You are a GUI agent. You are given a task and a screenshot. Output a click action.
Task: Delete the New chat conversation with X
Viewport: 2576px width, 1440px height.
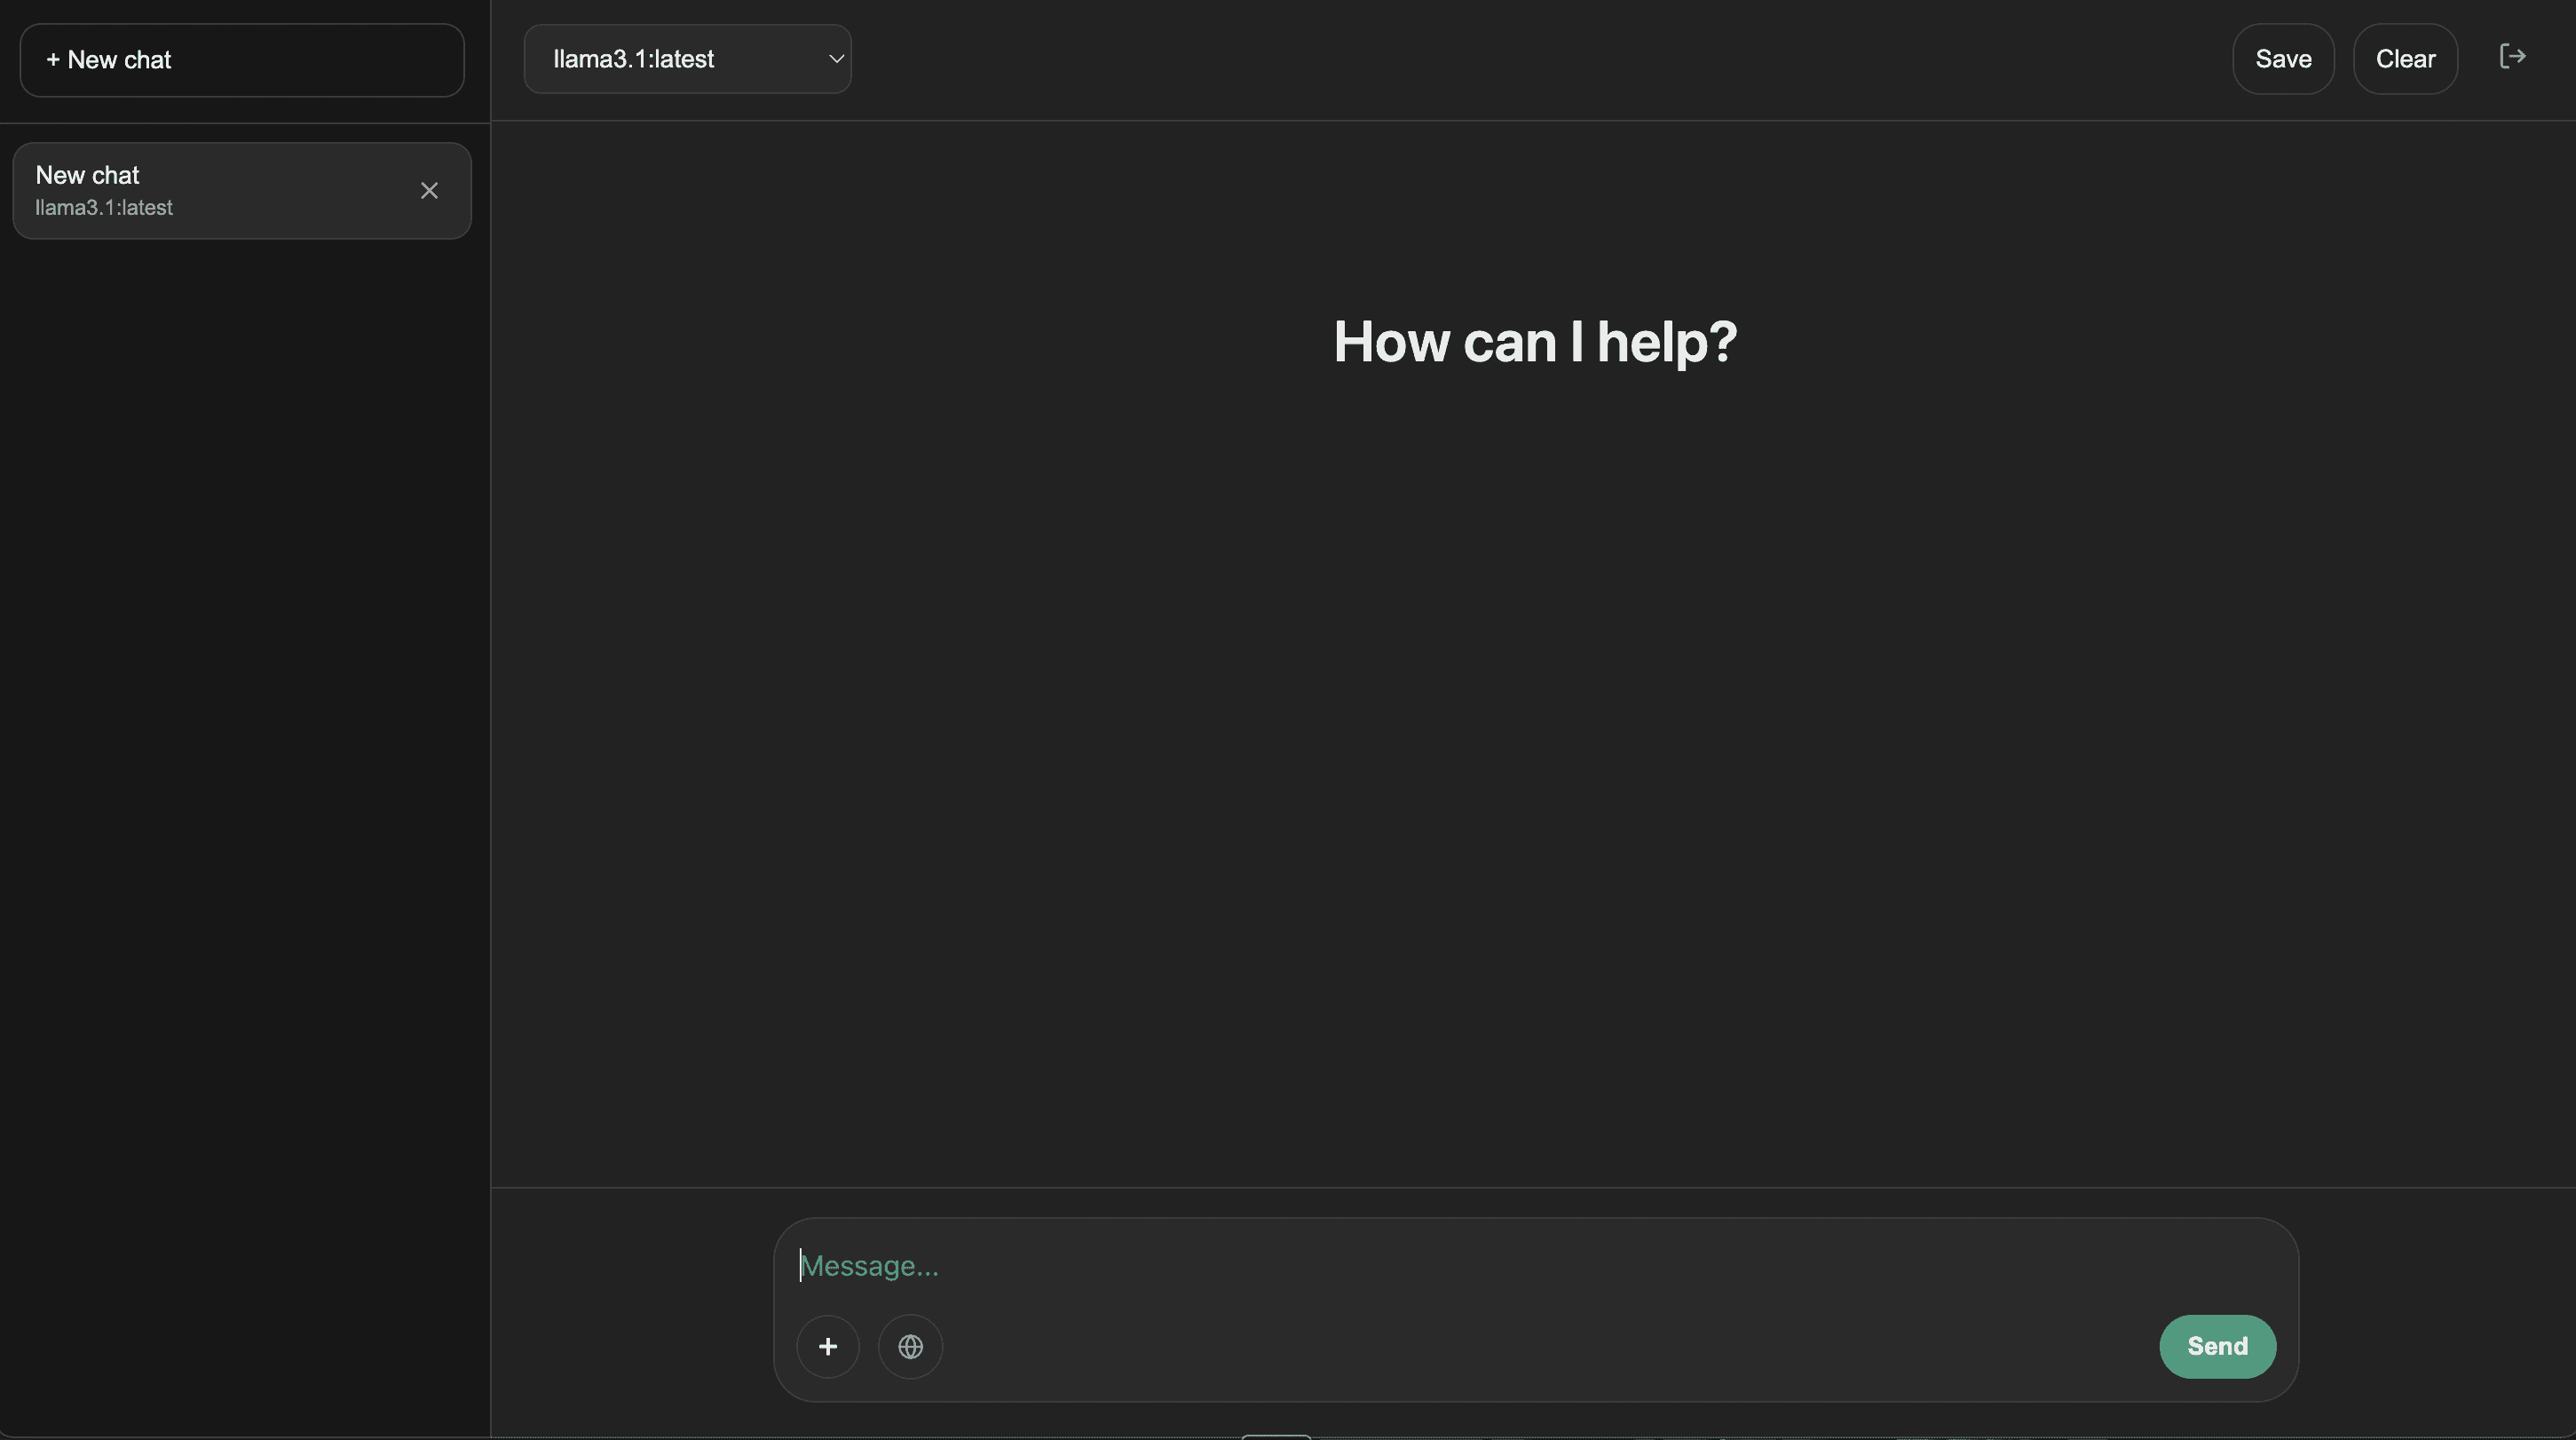coord(429,190)
